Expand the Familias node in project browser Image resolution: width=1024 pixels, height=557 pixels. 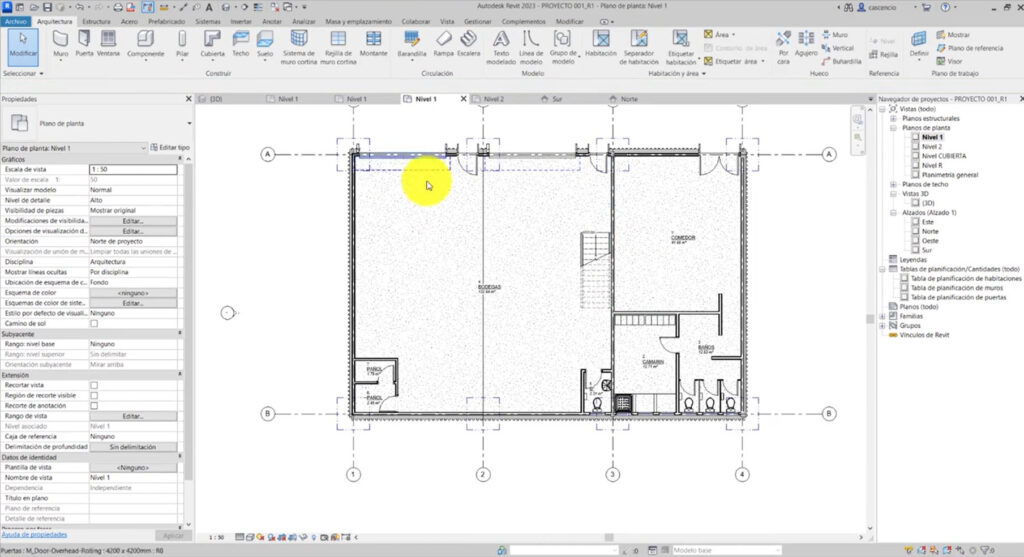(x=882, y=316)
